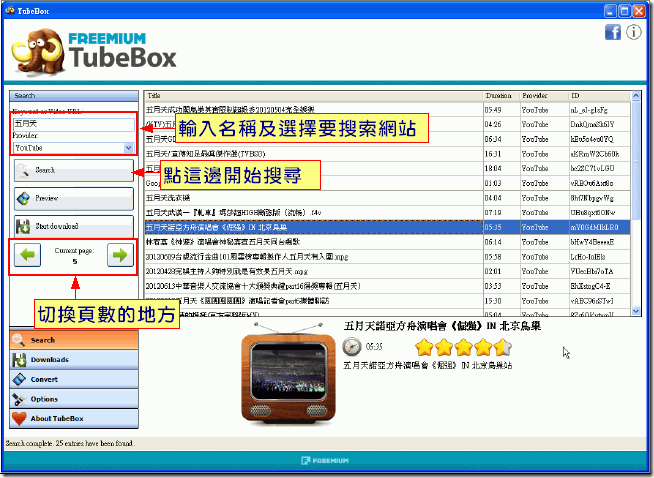
Task: Click the Search tab magnifier icon
Action: (18, 340)
